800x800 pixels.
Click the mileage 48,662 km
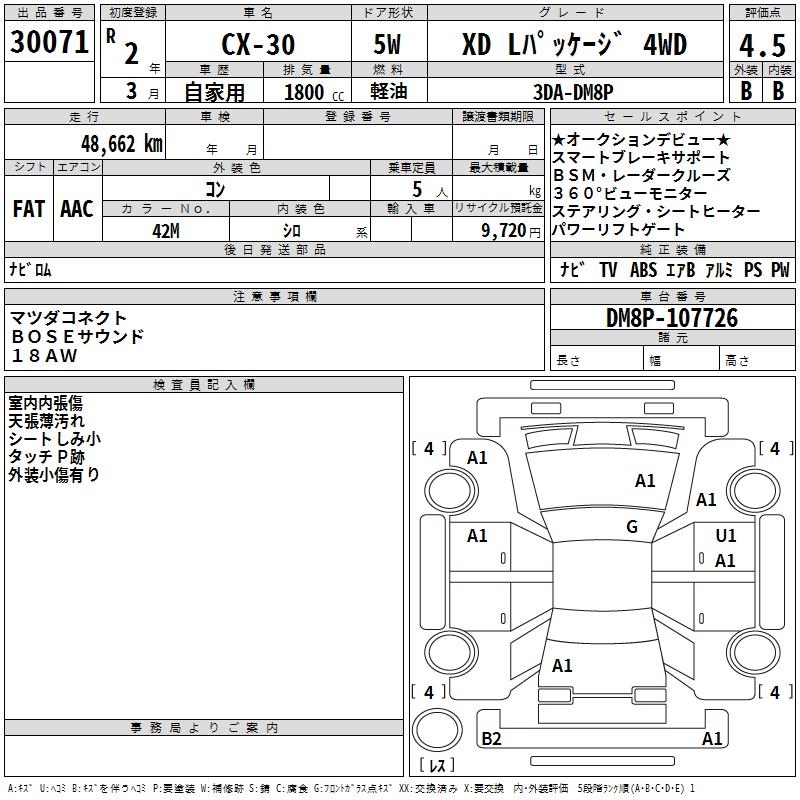[x=122, y=144]
